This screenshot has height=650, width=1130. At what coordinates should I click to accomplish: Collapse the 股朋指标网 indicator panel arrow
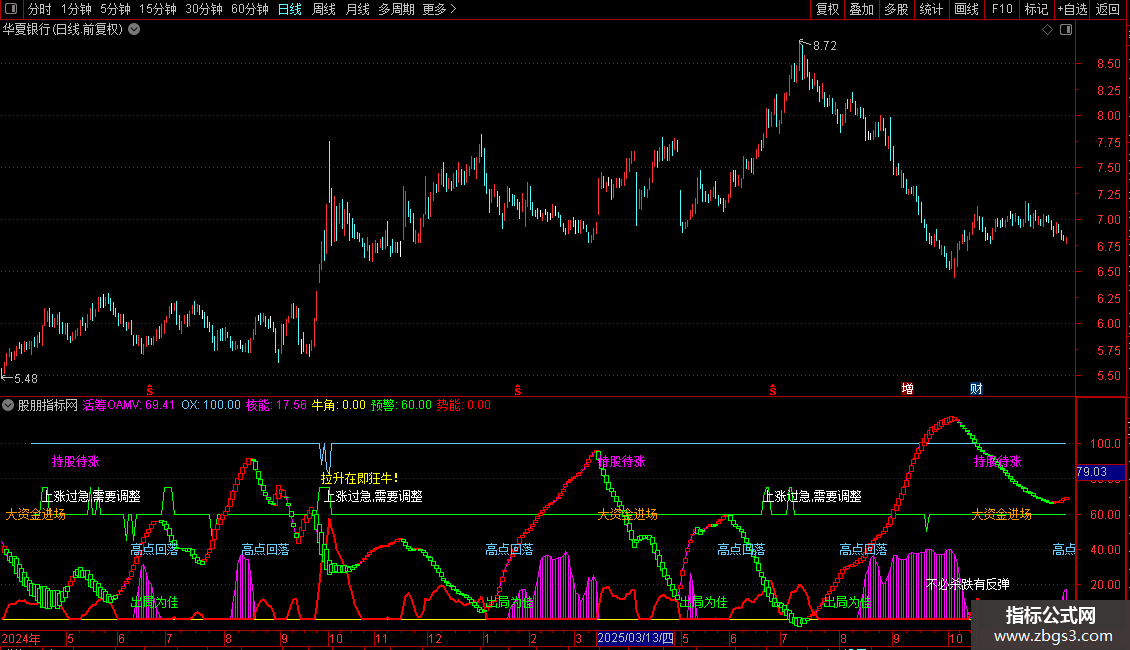(8, 405)
